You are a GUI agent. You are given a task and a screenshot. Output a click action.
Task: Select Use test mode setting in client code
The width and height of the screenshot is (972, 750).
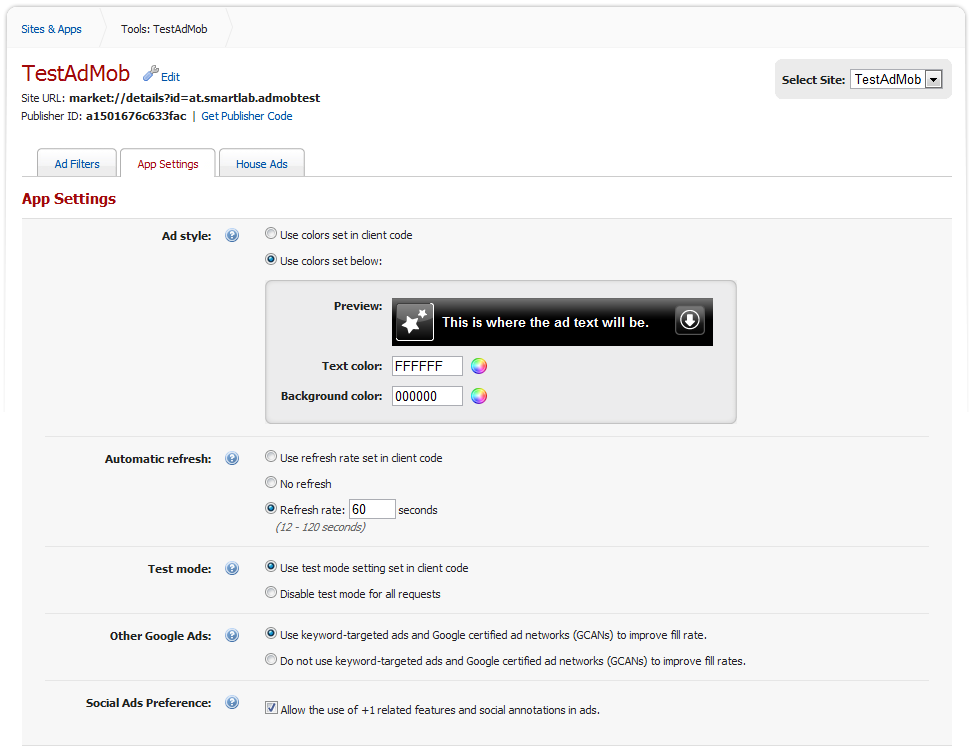click(271, 567)
